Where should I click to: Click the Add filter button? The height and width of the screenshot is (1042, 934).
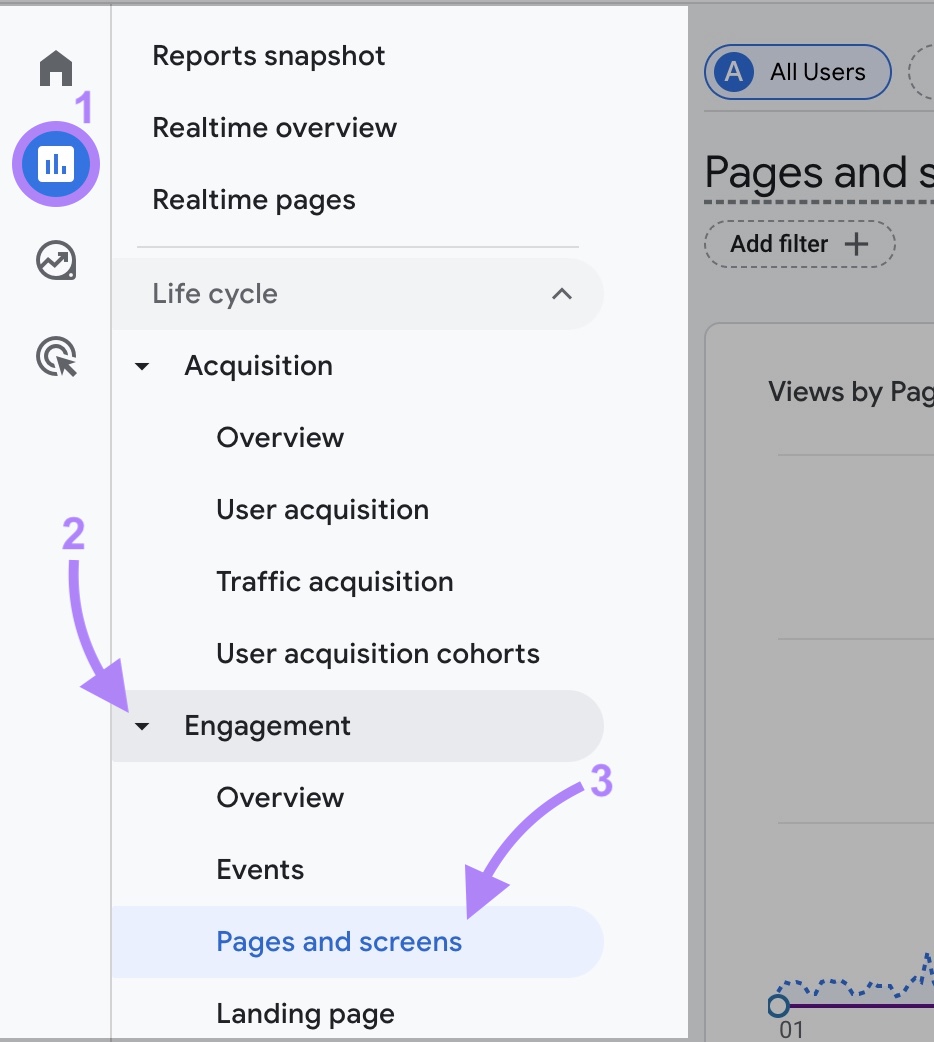[x=798, y=243]
